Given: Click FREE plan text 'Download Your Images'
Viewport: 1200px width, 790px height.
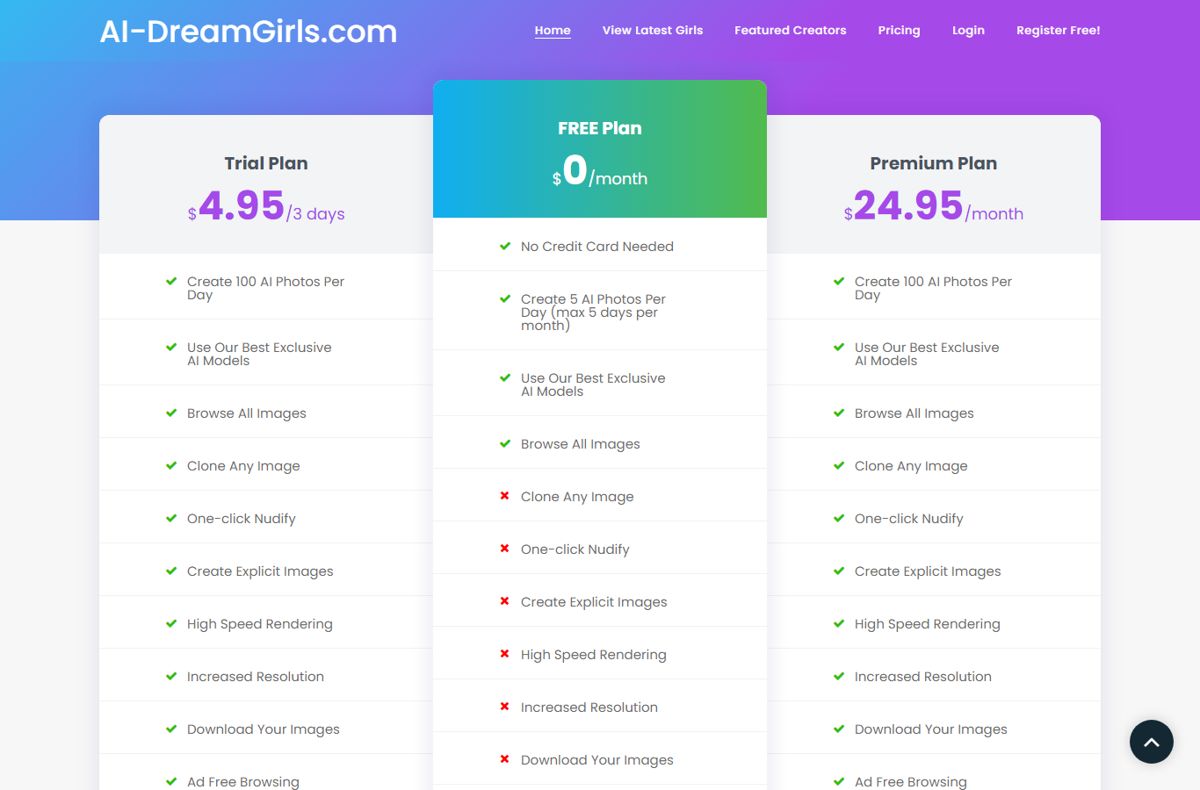Looking at the screenshot, I should tap(597, 760).
